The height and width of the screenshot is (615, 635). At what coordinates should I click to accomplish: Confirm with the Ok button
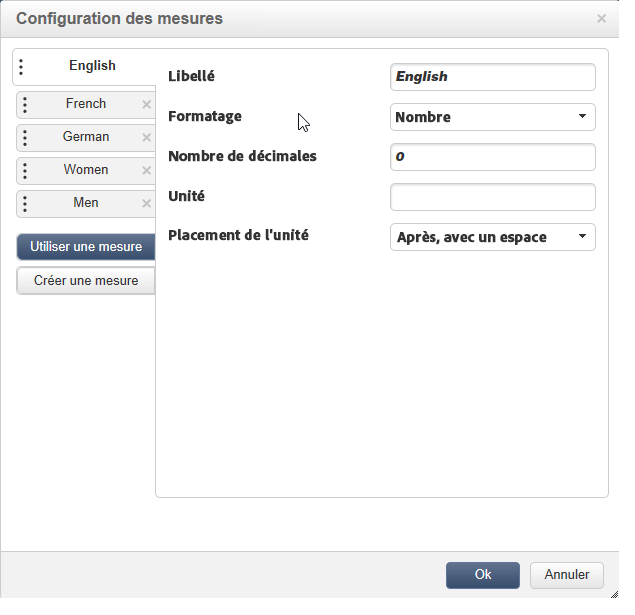point(483,575)
